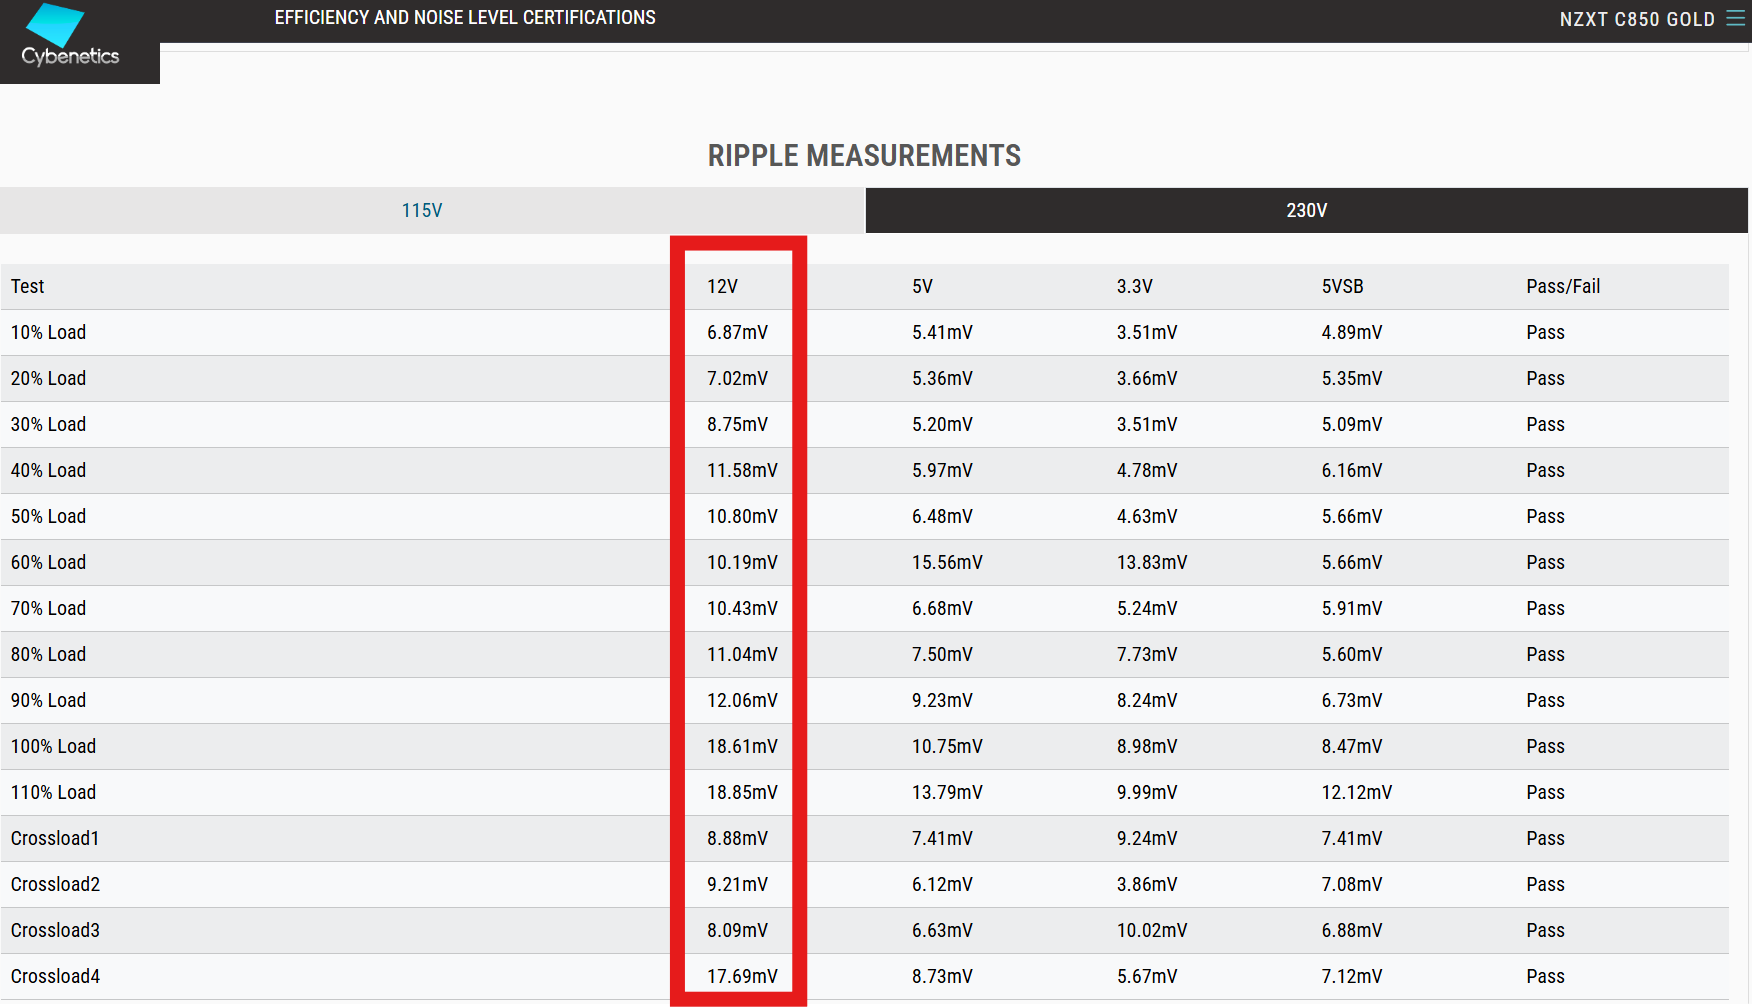
Task: Click the 8.47mV 5VSB value at 100% Load
Action: pos(1351,747)
